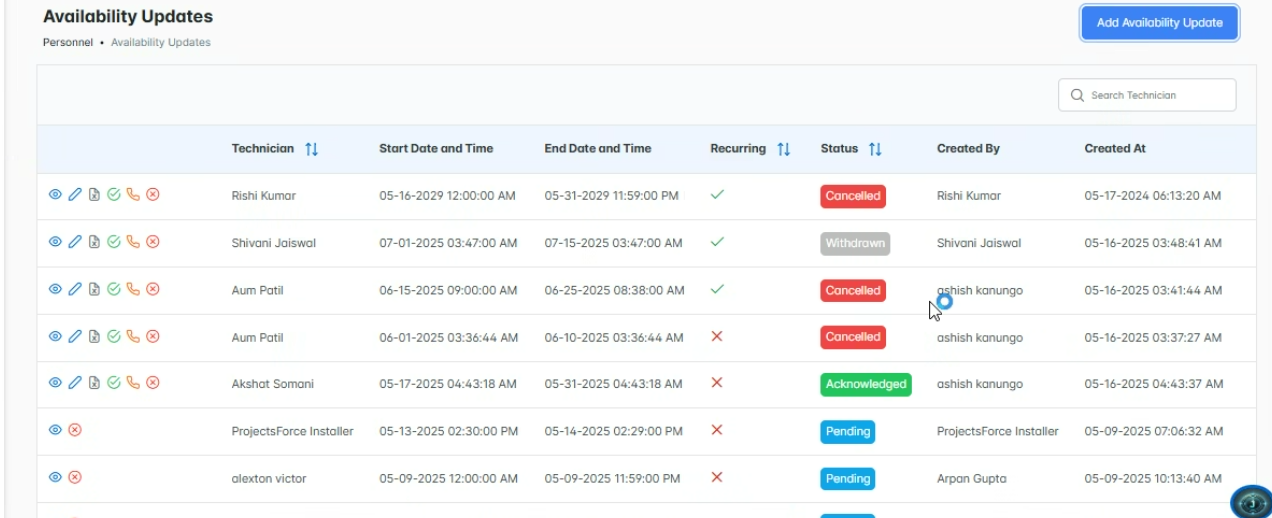Viewport: 1272px width, 518px height.
Task: Click green checkmark icon in Akshat Somani's row
Action: coord(114,383)
